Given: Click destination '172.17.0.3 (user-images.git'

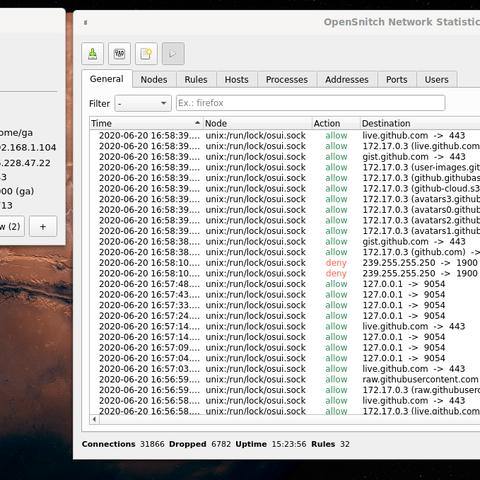Looking at the screenshot, I should [x=421, y=167].
